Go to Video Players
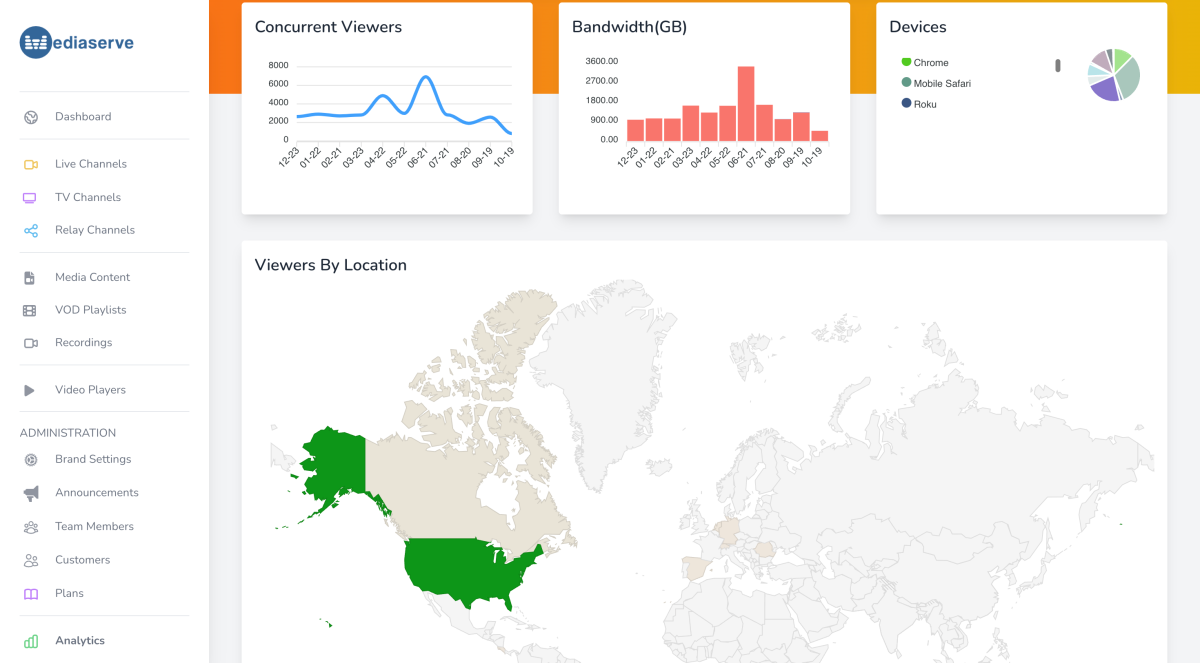1200x663 pixels. click(91, 390)
